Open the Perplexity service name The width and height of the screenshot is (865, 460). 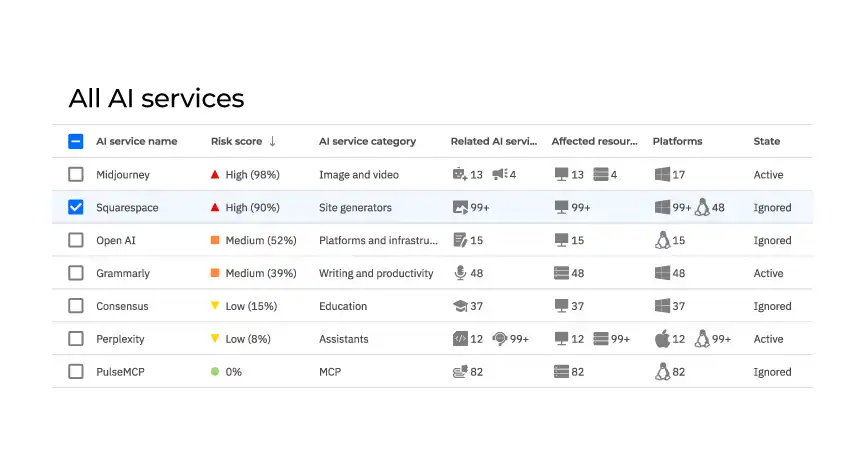[120, 339]
